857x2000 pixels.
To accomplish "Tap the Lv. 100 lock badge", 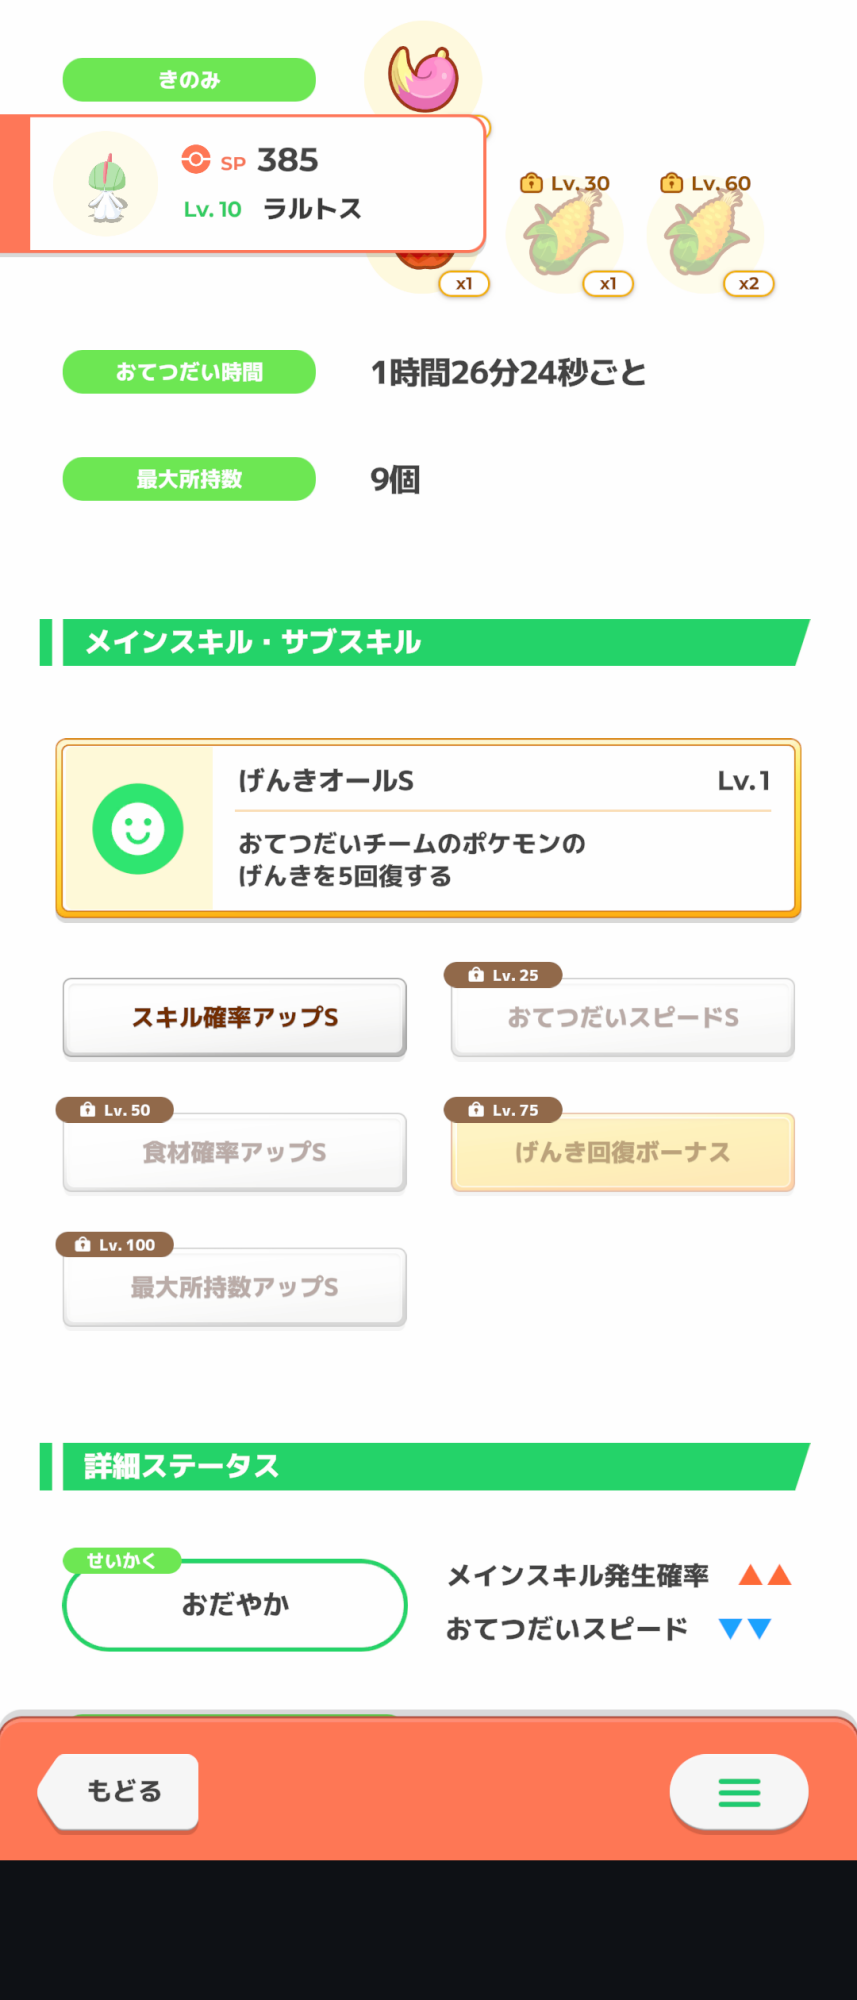I will [x=115, y=1245].
